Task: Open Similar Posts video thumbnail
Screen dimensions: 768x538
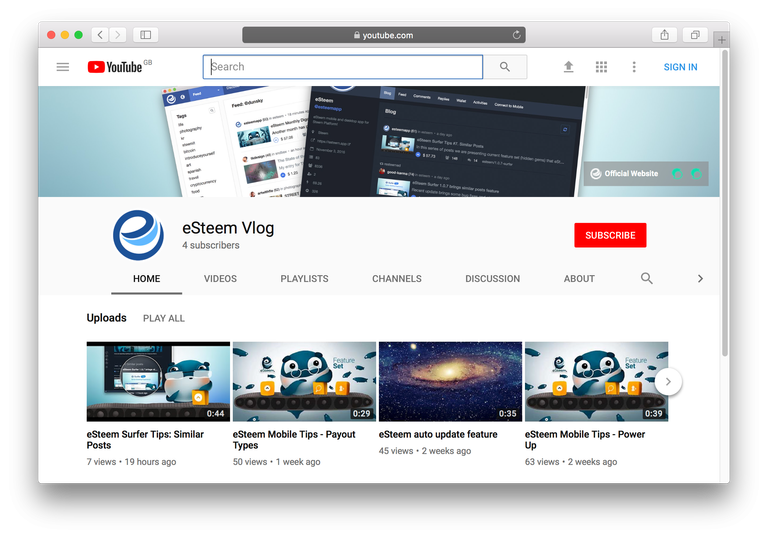Action: point(158,381)
